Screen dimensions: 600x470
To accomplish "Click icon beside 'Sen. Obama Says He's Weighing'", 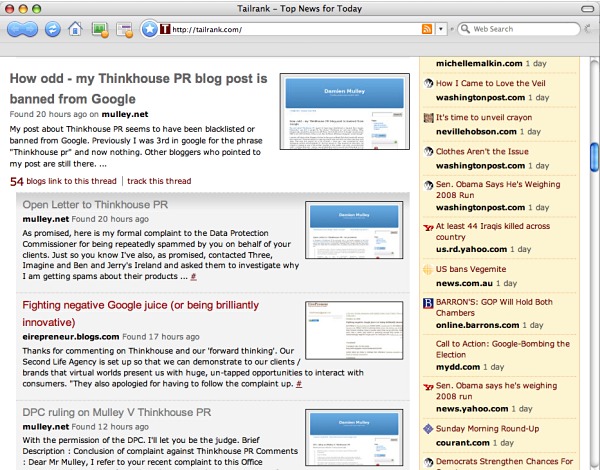I will coord(428,185).
